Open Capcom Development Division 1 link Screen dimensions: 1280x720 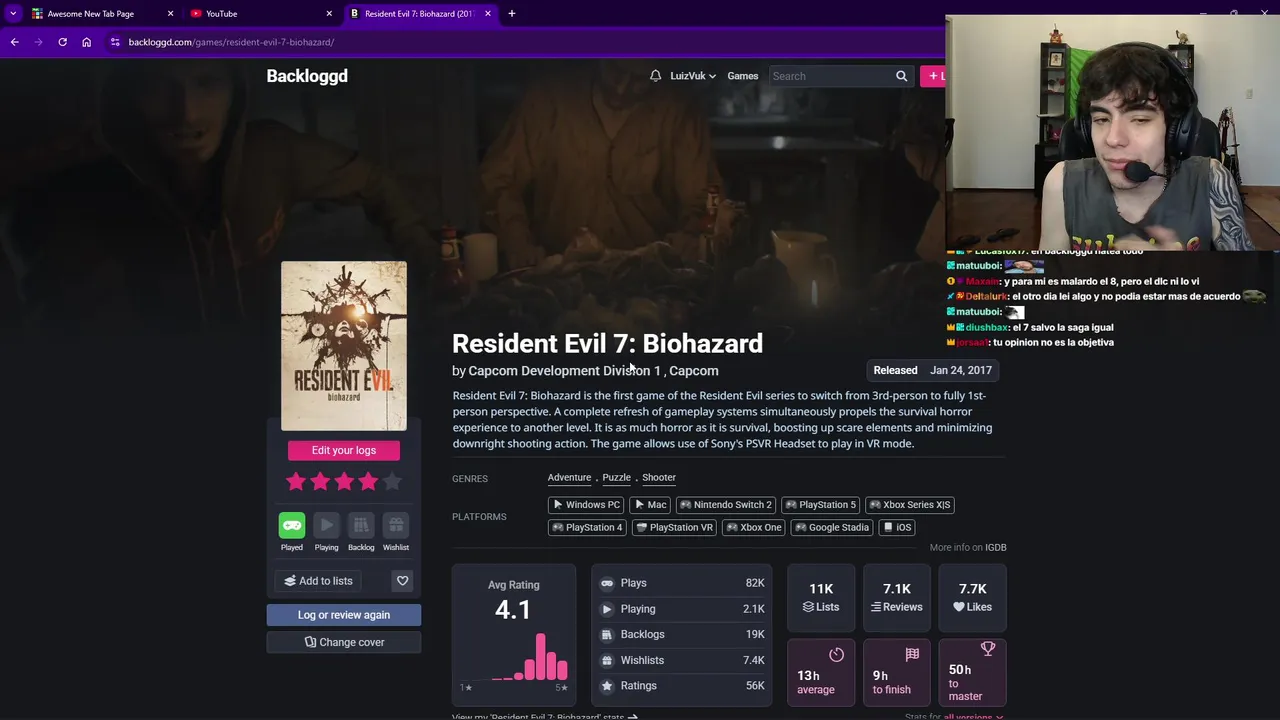pos(564,371)
